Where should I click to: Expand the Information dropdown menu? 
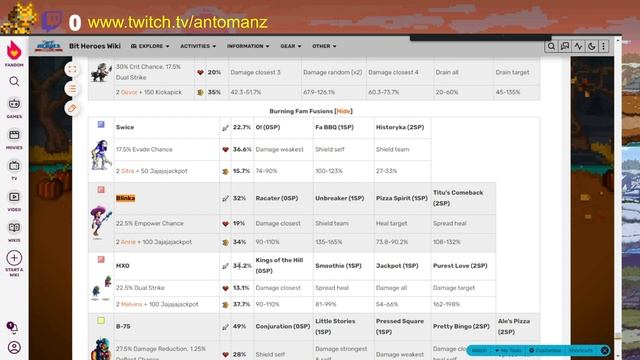pos(248,46)
